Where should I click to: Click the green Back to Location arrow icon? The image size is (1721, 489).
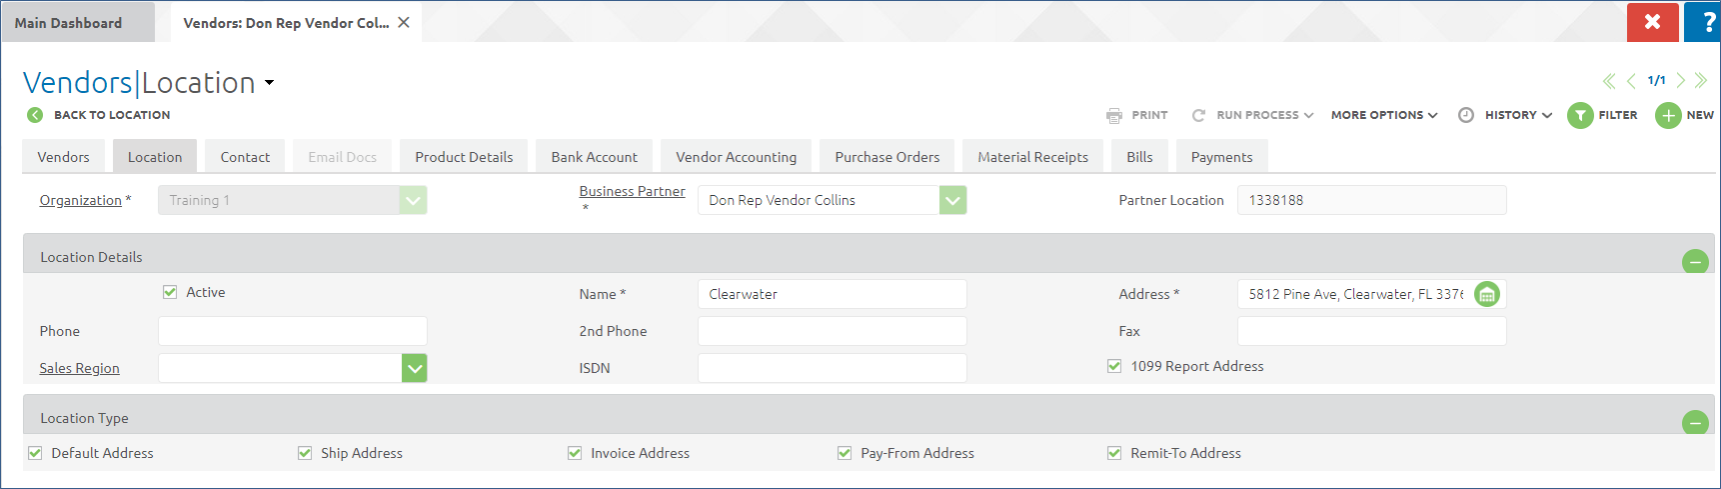click(x=35, y=115)
